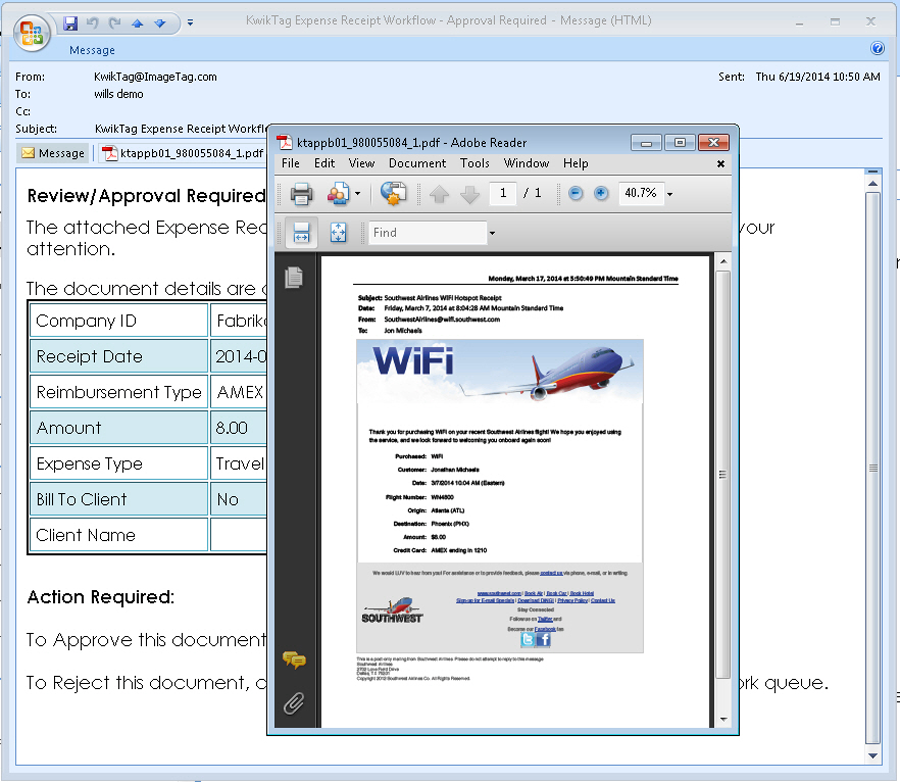Viewport: 900px width, 782px height.
Task: Expand the Collaborate dropdown arrow
Action: tap(358, 194)
